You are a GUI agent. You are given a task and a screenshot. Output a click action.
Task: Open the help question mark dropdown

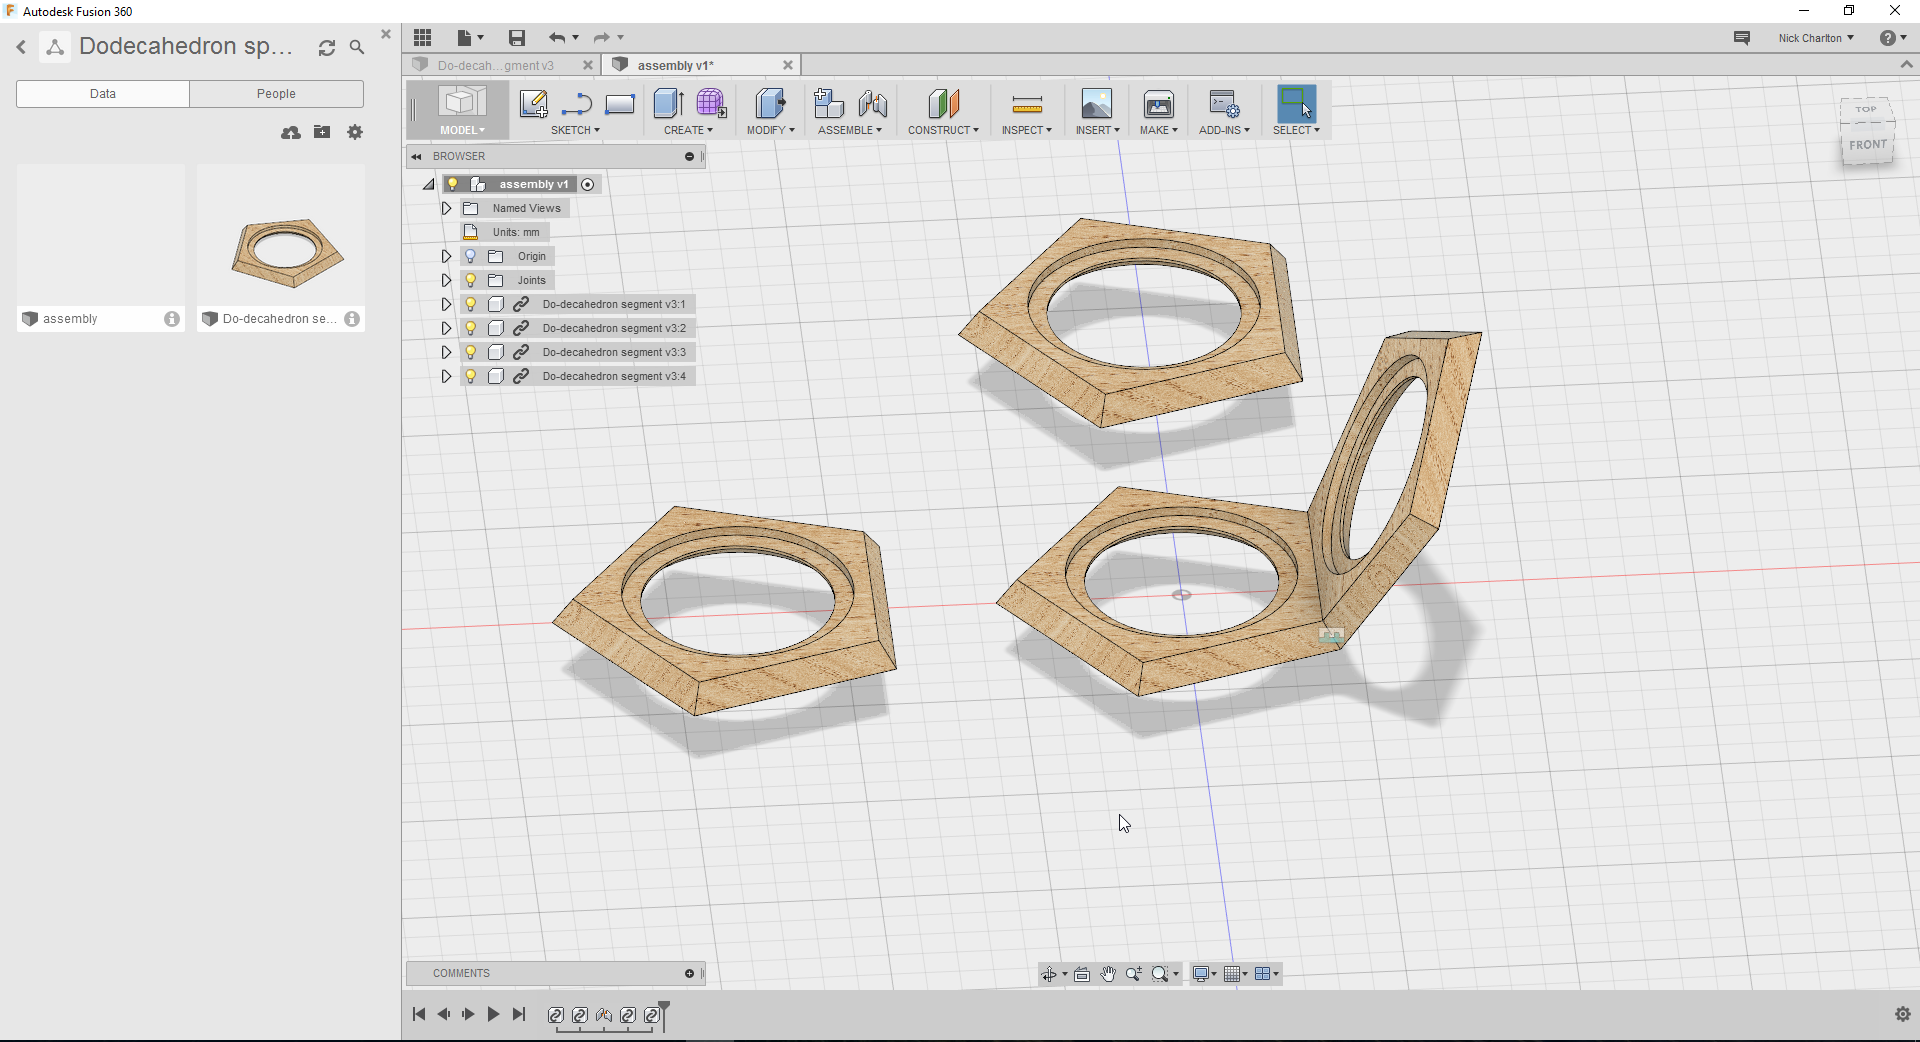point(1892,38)
